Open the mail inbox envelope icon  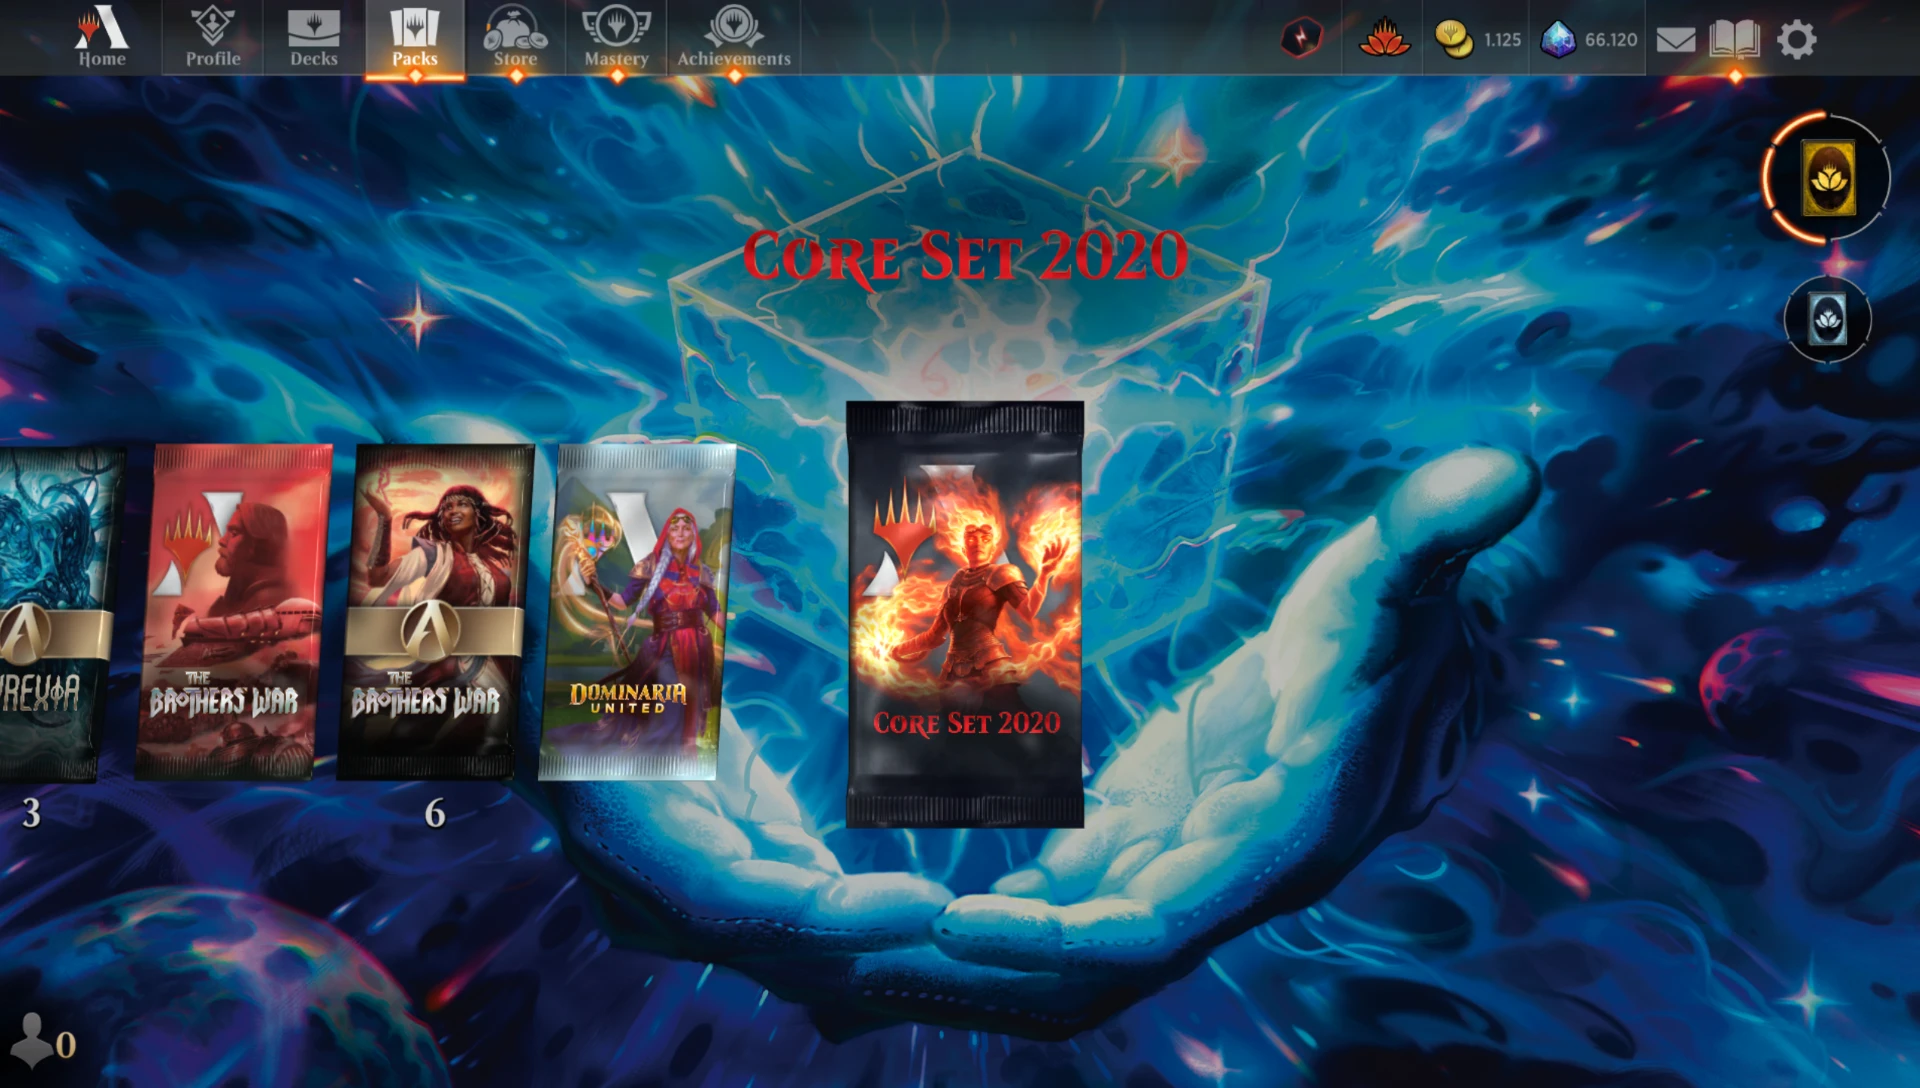click(x=1676, y=40)
